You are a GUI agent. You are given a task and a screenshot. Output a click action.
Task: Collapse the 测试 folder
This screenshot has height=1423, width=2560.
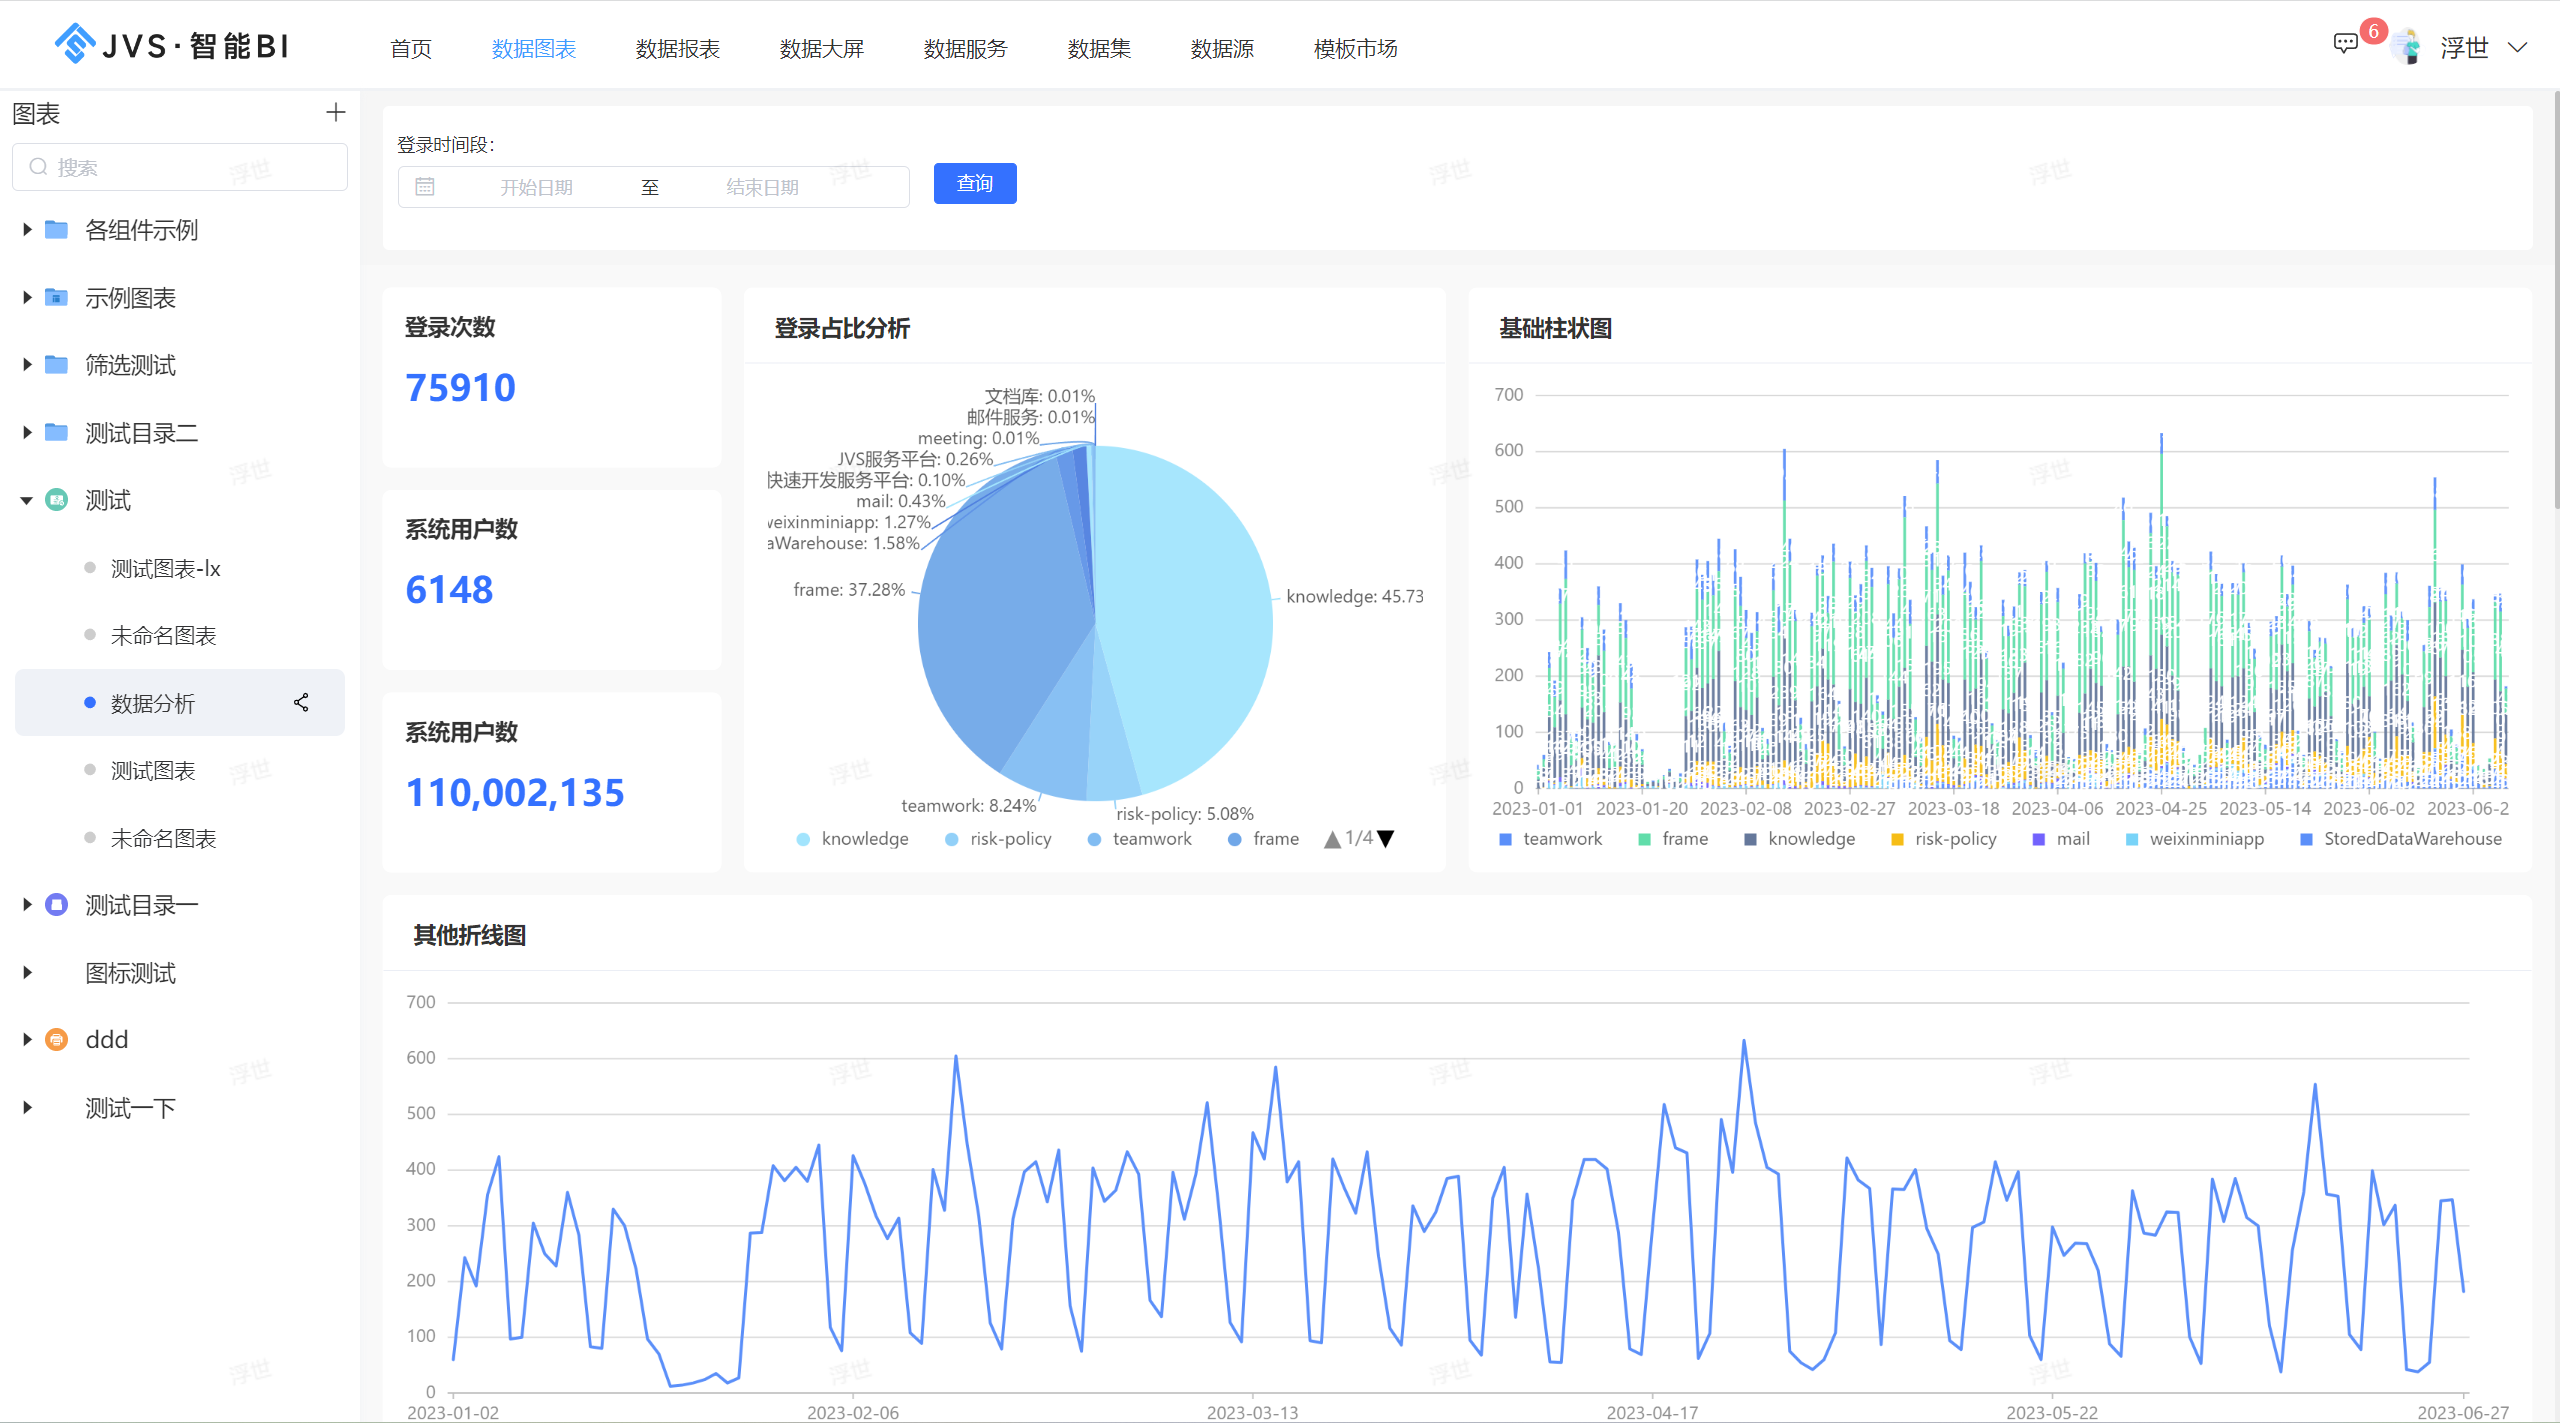(27, 500)
